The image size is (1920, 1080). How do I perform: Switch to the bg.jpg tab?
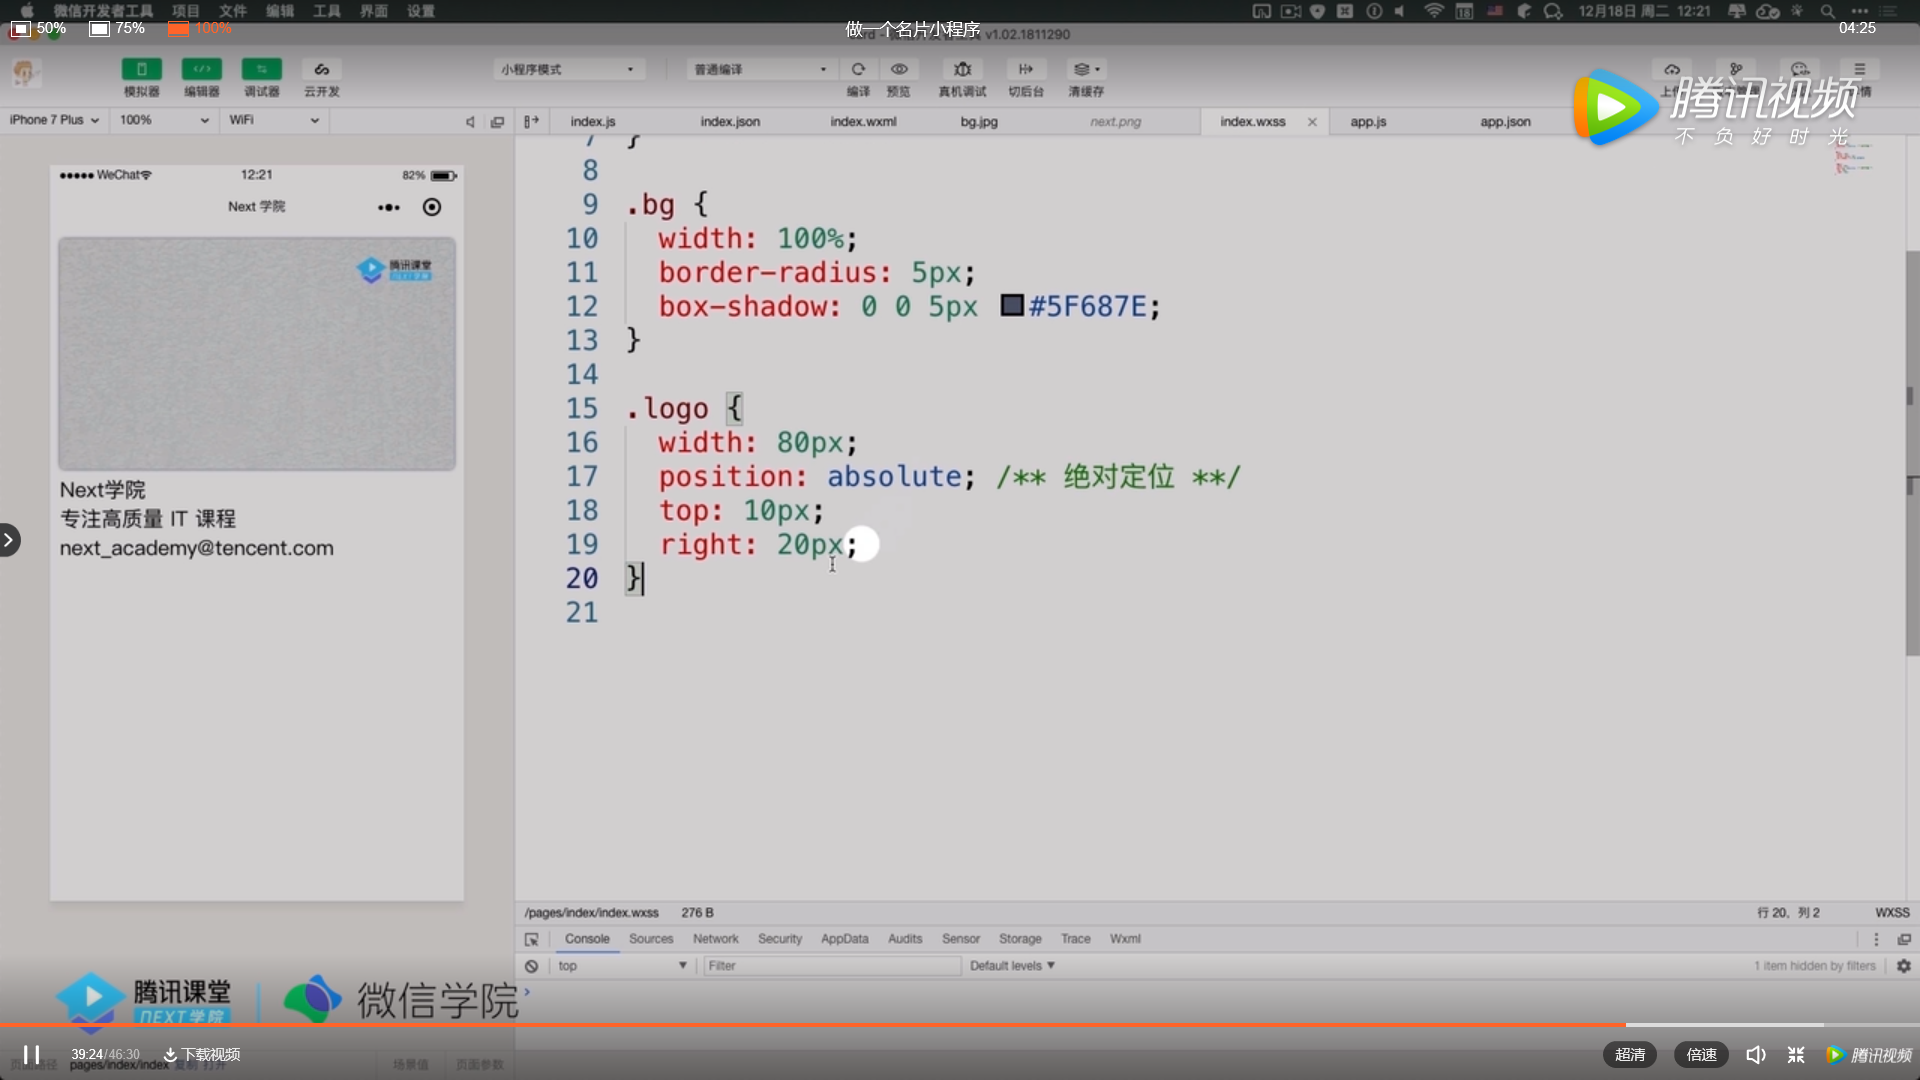point(979,121)
